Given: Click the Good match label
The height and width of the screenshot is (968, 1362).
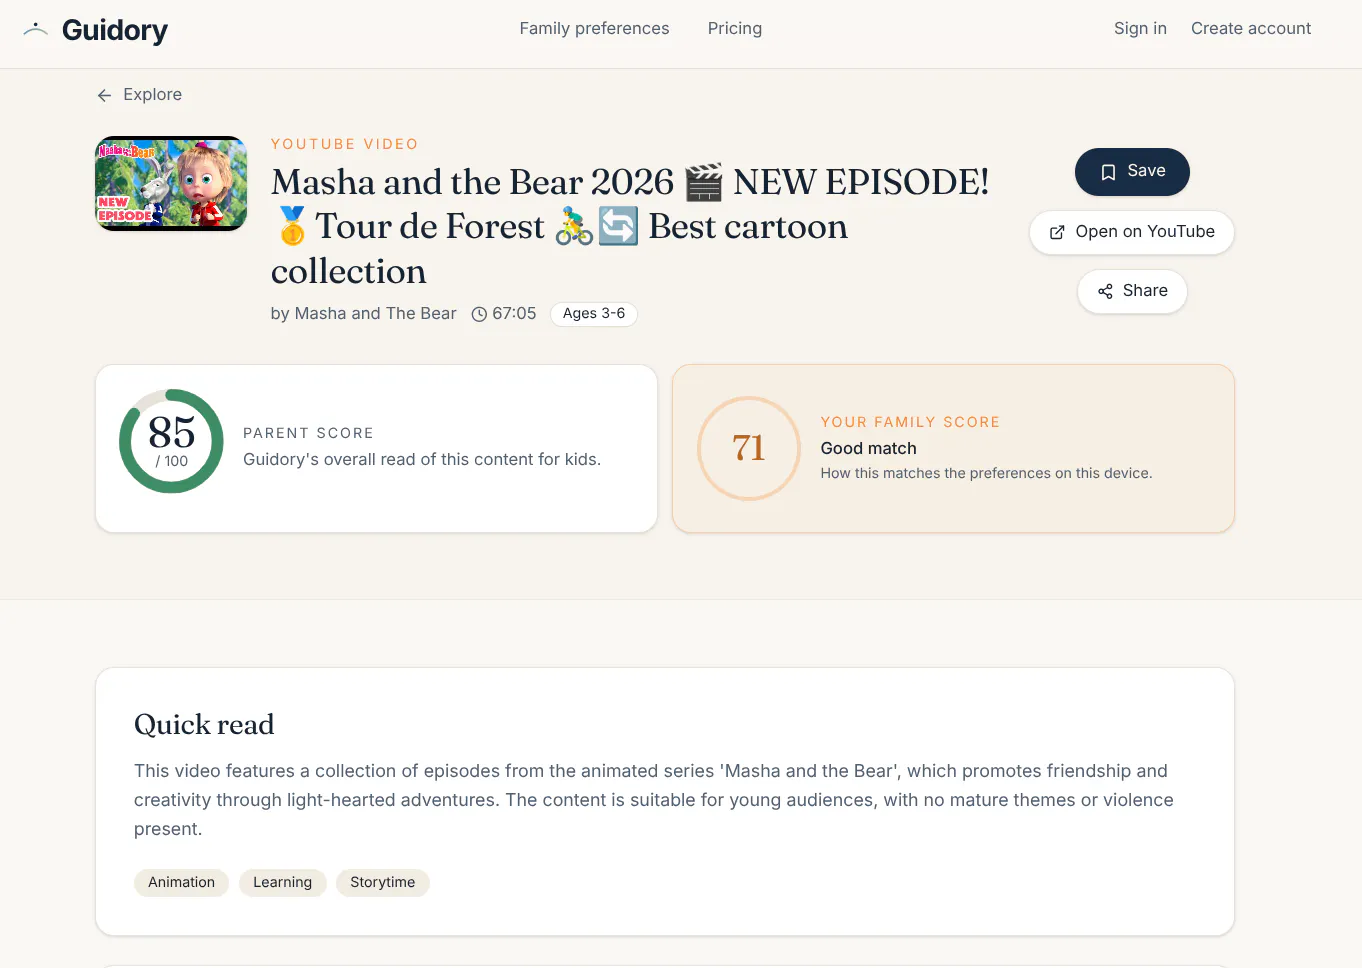Looking at the screenshot, I should pyautogui.click(x=868, y=448).
